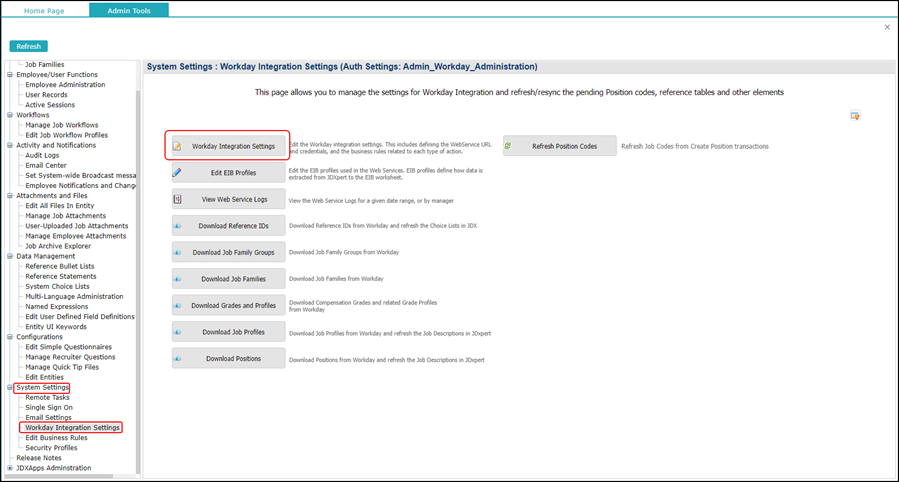Screen dimensions: 899x482
Task: Click the cloud icon beside Download Positions
Action: coord(177,359)
